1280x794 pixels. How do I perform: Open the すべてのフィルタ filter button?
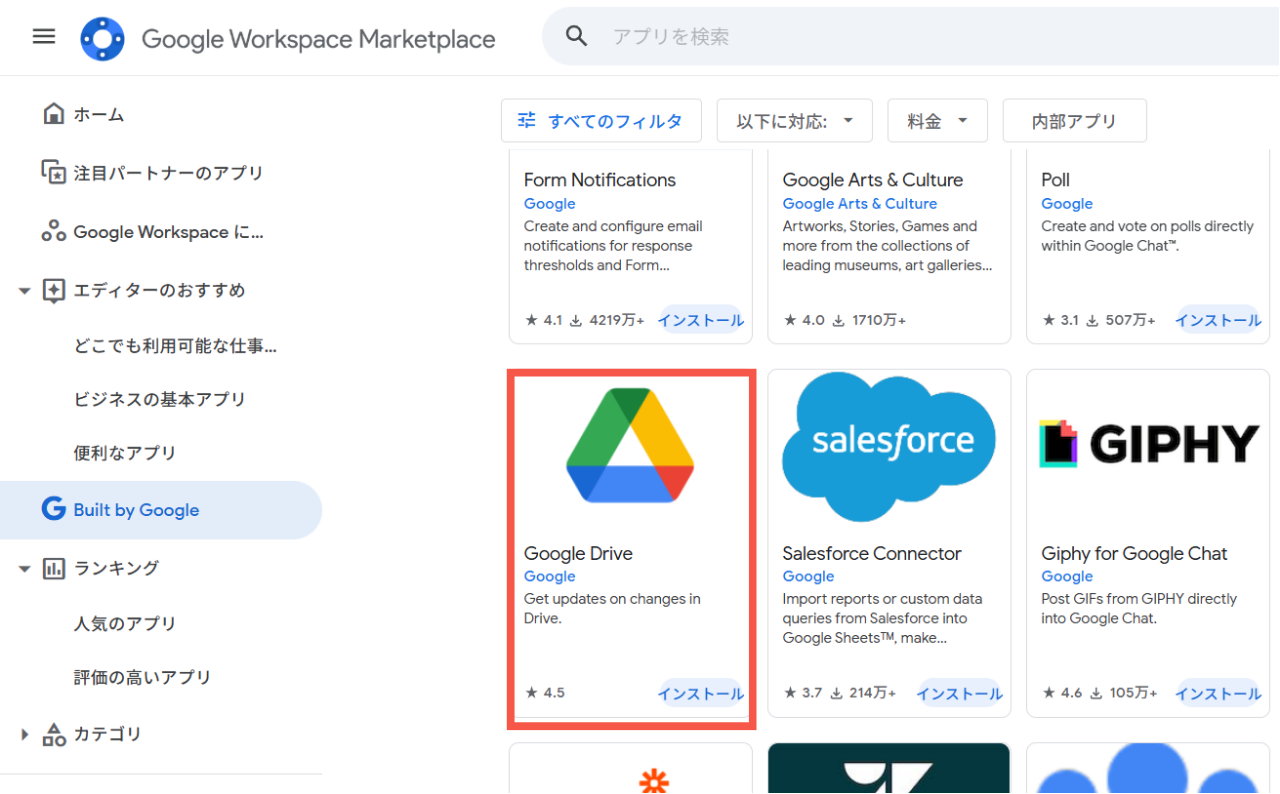(x=601, y=121)
